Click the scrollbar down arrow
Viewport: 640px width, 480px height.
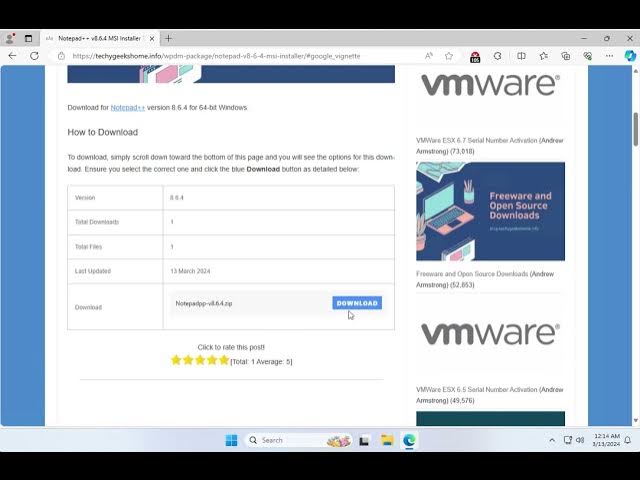coord(636,420)
